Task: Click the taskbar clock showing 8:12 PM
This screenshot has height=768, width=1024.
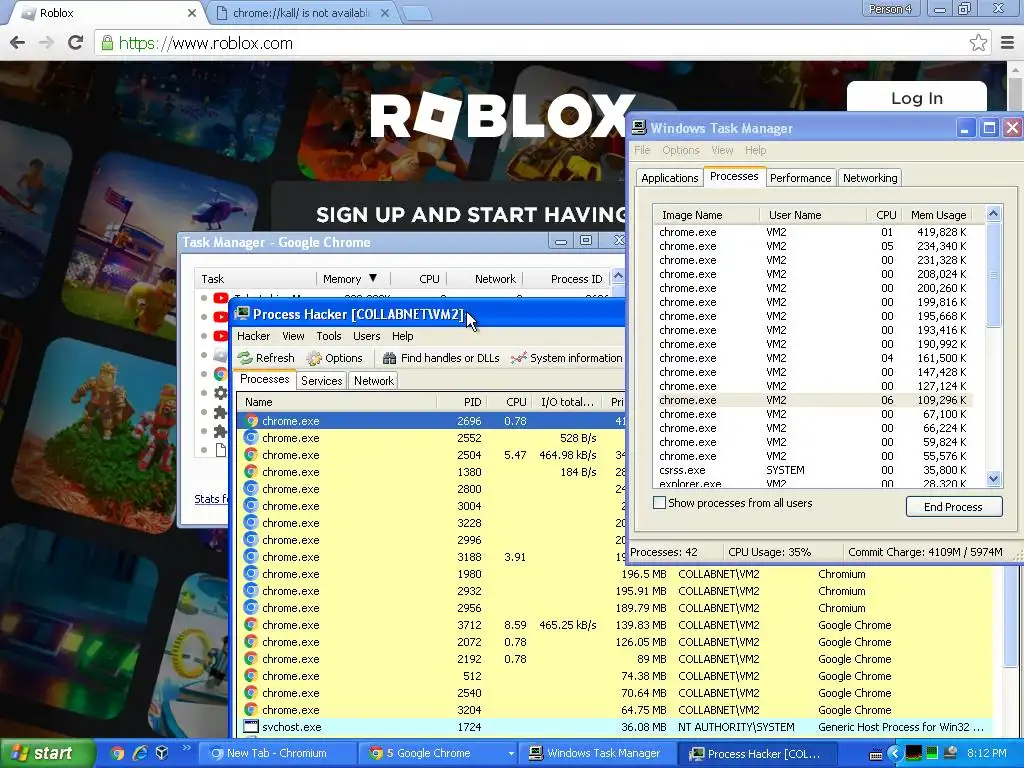Action: coord(987,754)
